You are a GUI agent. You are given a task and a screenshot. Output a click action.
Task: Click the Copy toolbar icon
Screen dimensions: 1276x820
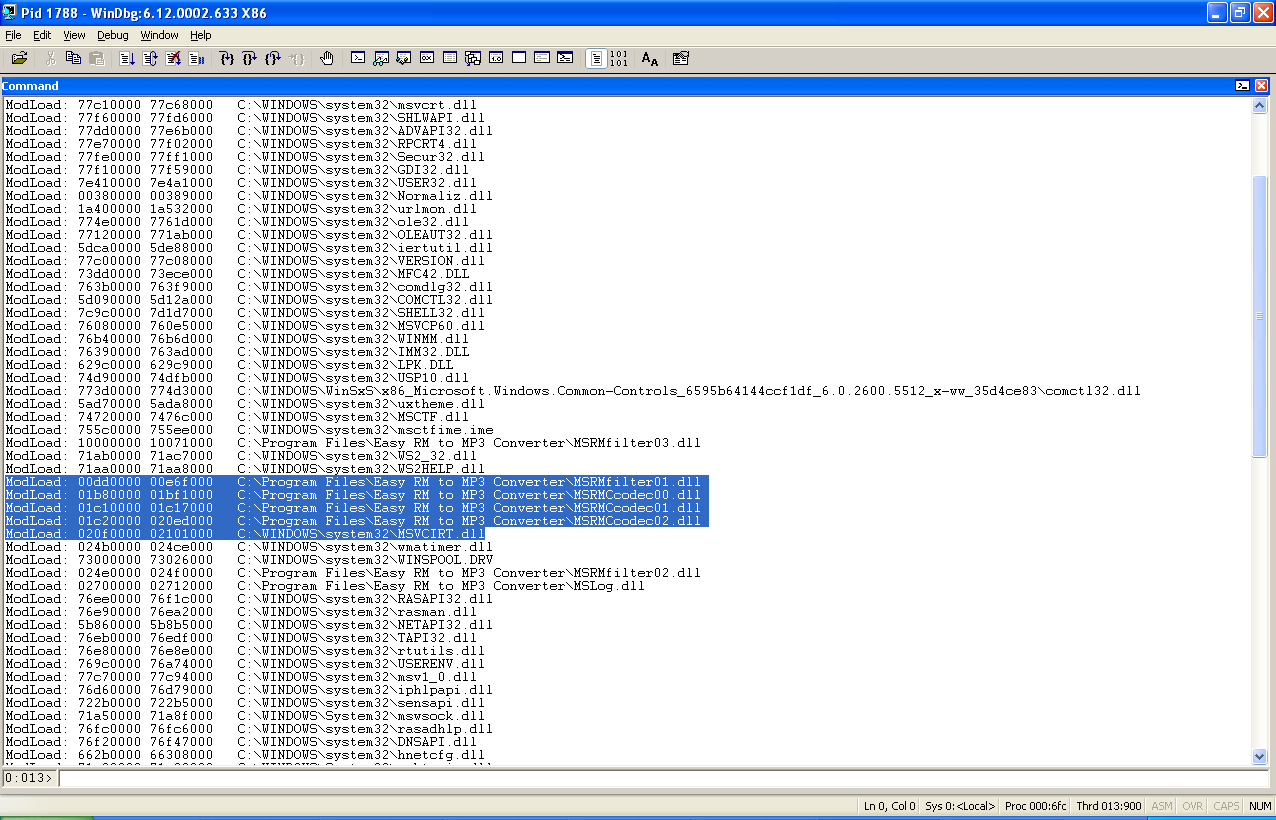tap(73, 59)
